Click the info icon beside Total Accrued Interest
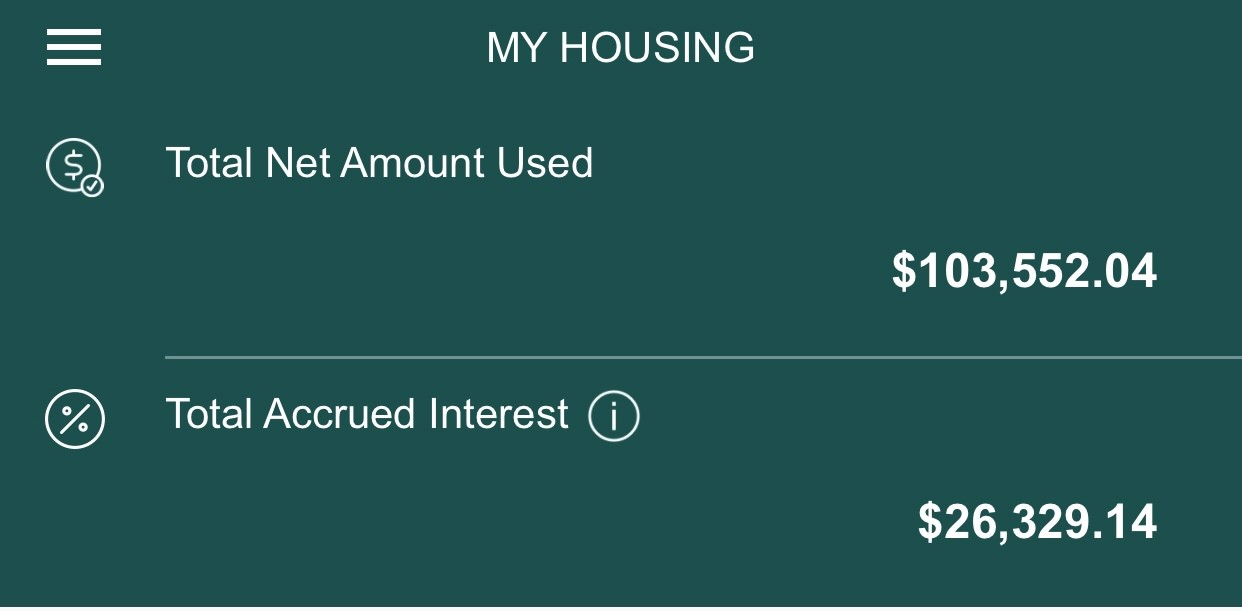Image resolution: width=1242 pixels, height=611 pixels. pos(613,416)
